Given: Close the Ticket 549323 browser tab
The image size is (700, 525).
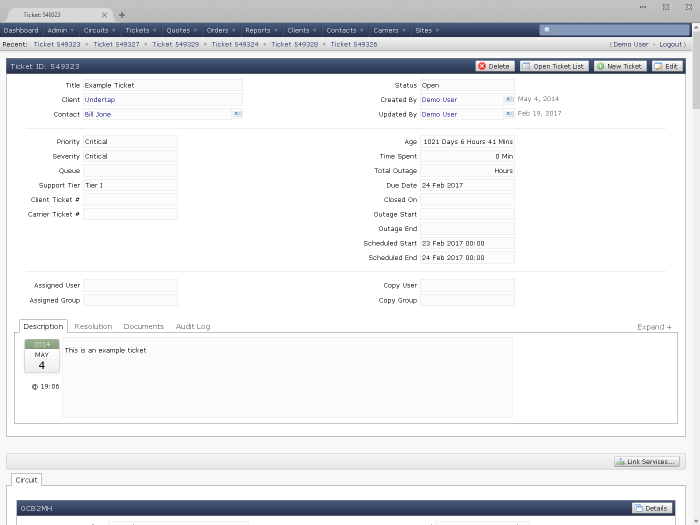Looking at the screenshot, I should [x=104, y=15].
